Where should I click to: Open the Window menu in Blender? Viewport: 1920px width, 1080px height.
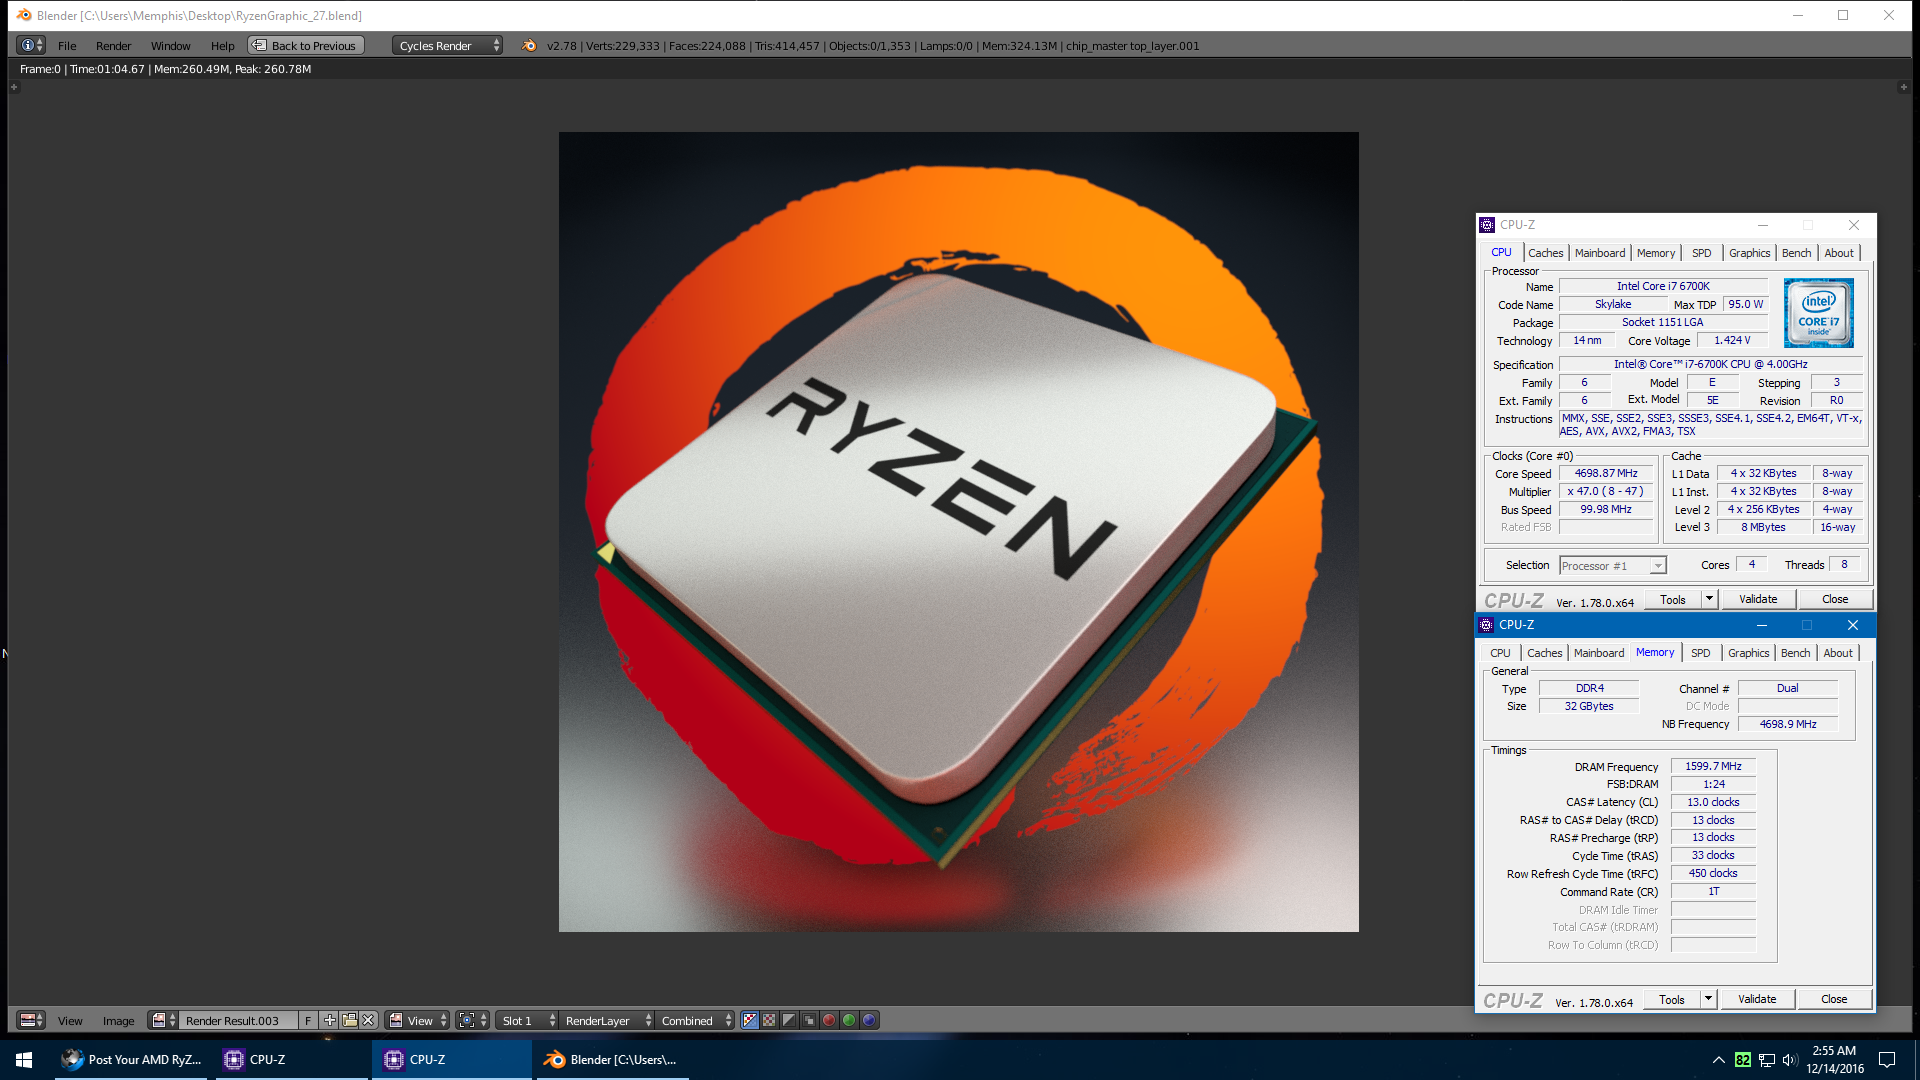[x=171, y=45]
